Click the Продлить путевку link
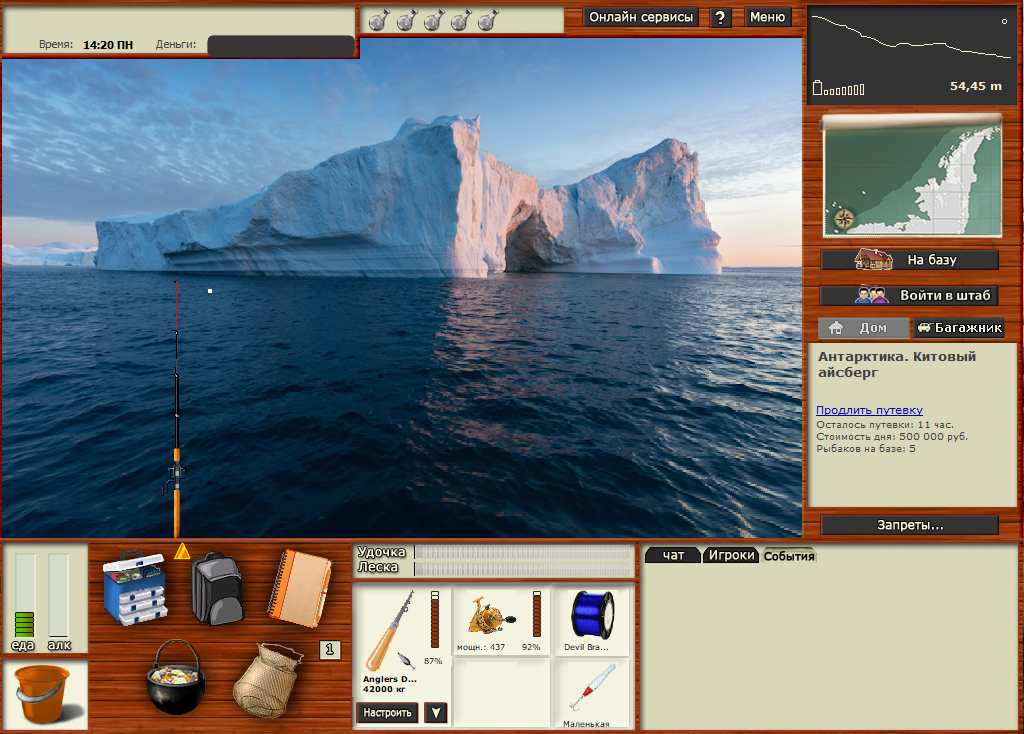This screenshot has height=734, width=1024. [869, 410]
